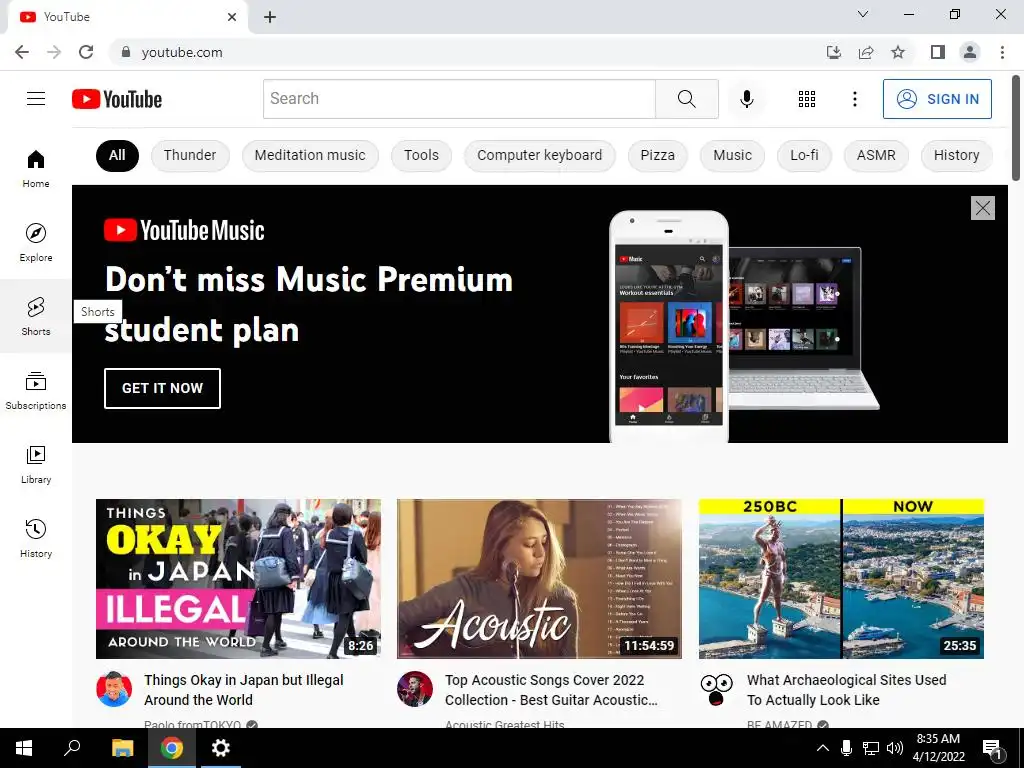This screenshot has height=768, width=1024.
Task: Toggle Chrome side panel
Action: 938,52
